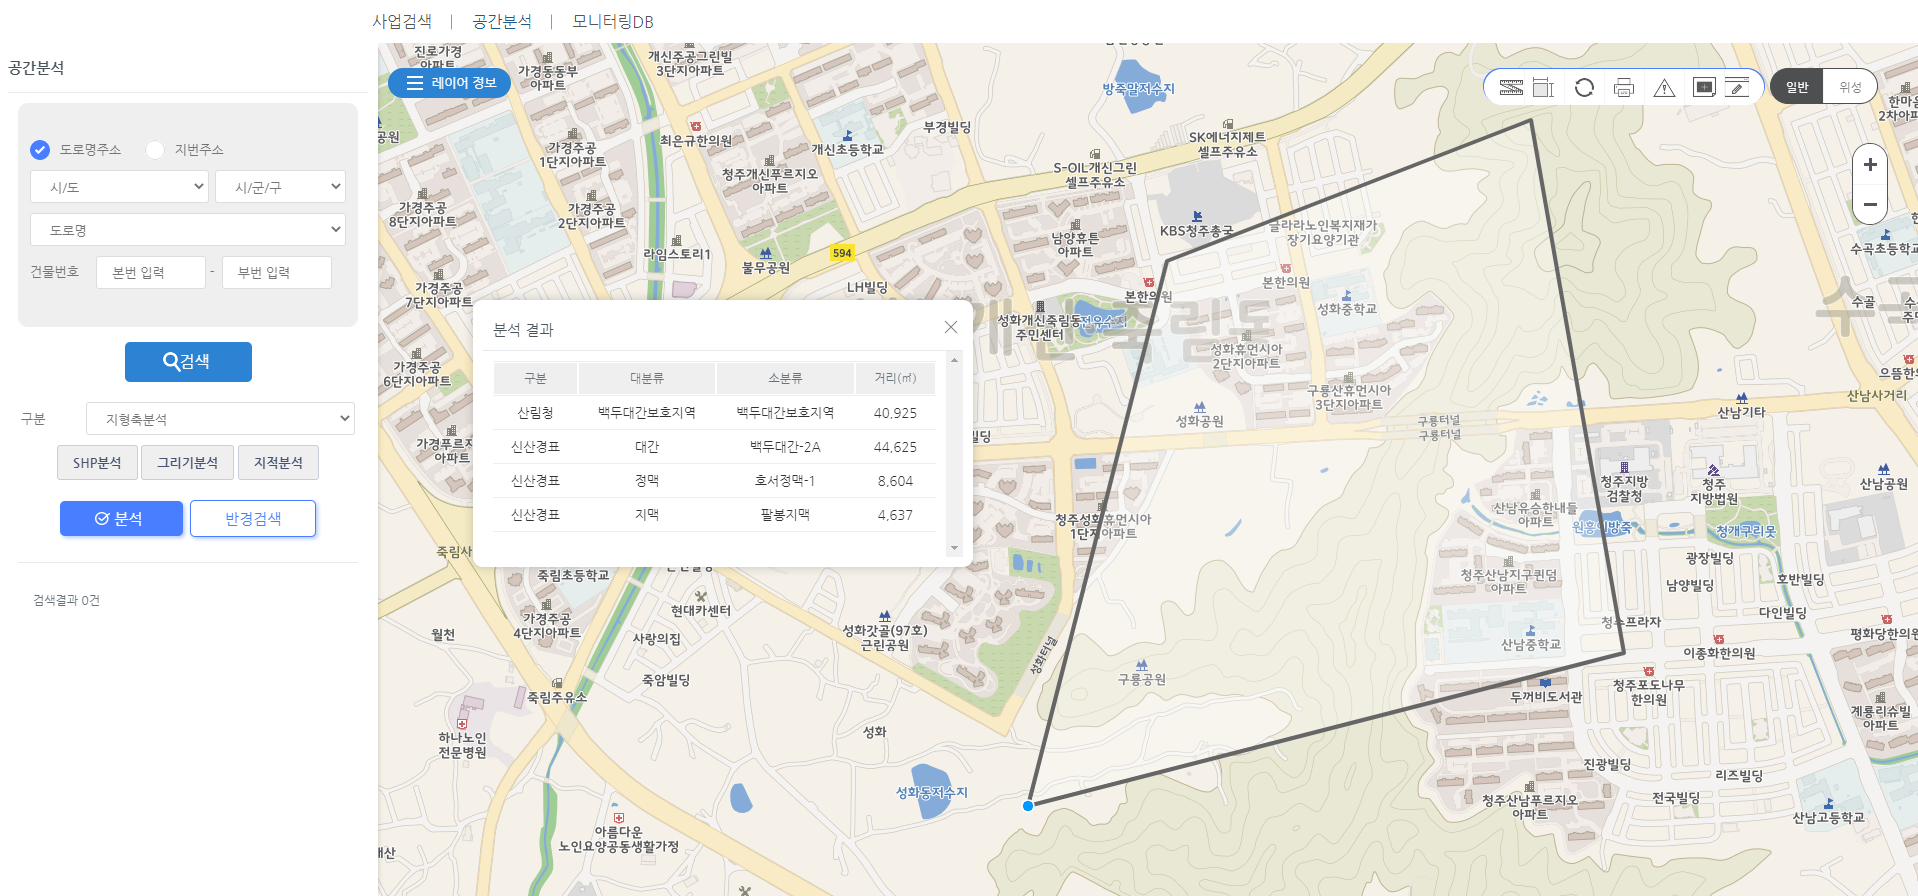
Task: Zoom in with the plus button
Action: (x=1870, y=165)
